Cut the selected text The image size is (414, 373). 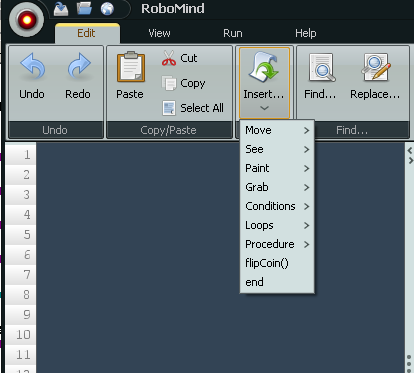pos(180,58)
